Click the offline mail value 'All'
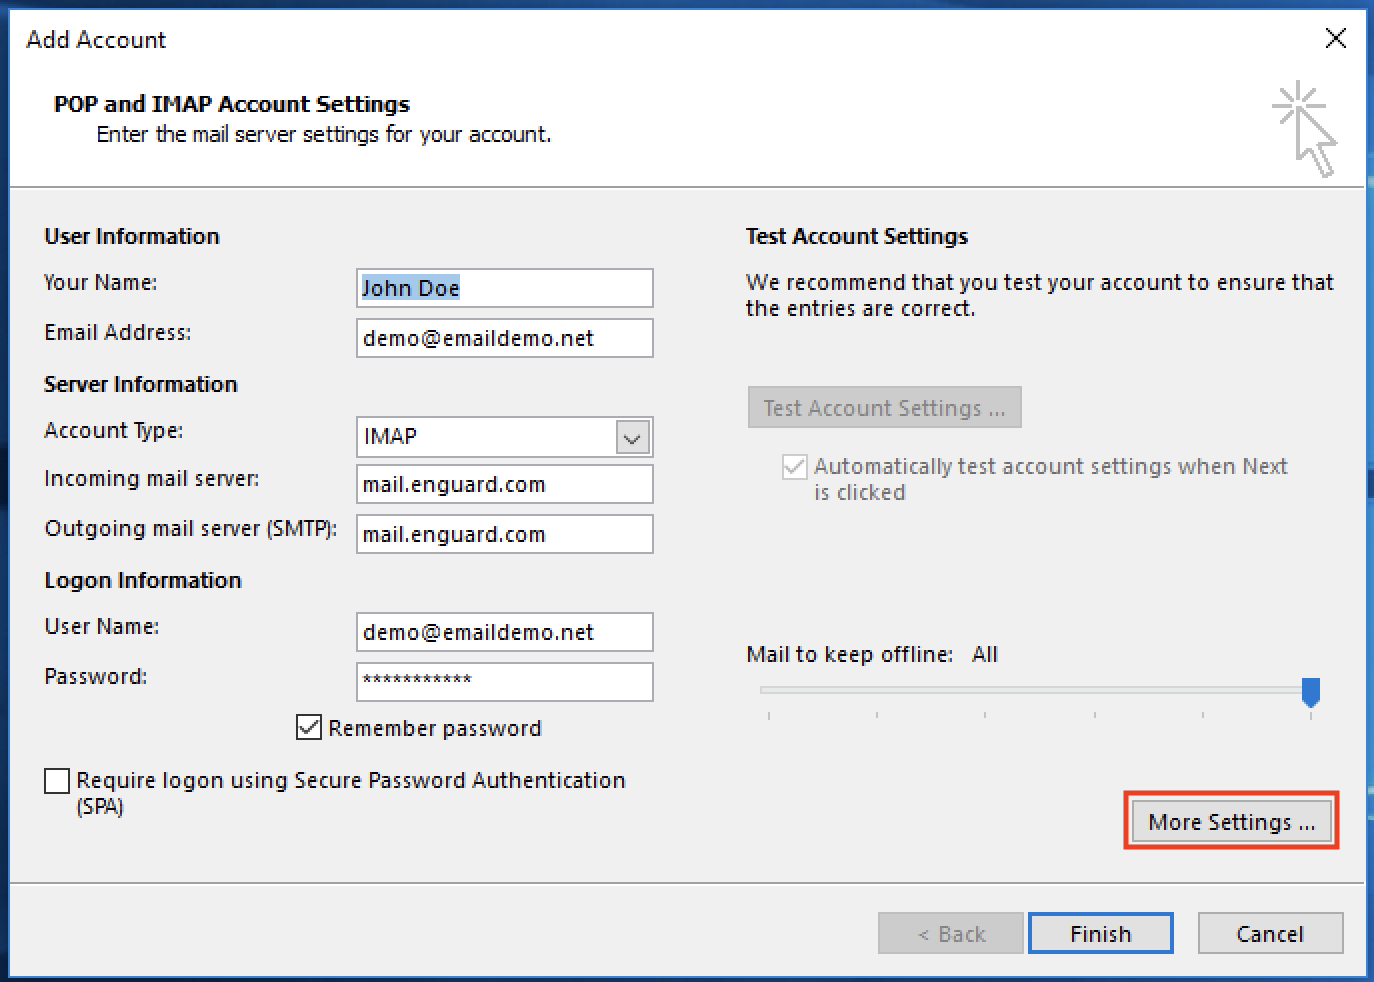 [985, 654]
